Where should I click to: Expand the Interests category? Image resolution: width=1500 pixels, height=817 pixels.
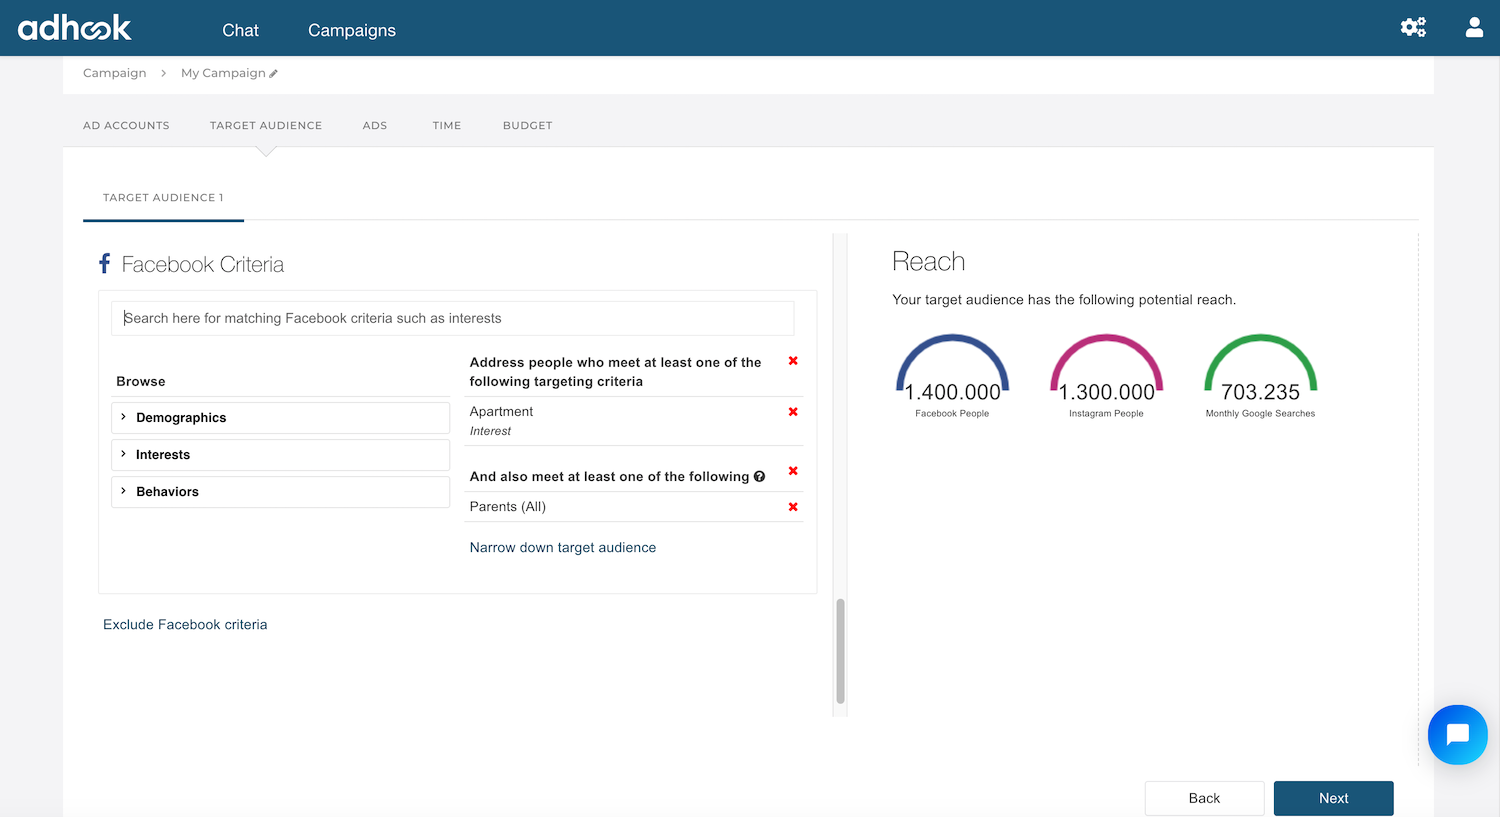[280, 455]
